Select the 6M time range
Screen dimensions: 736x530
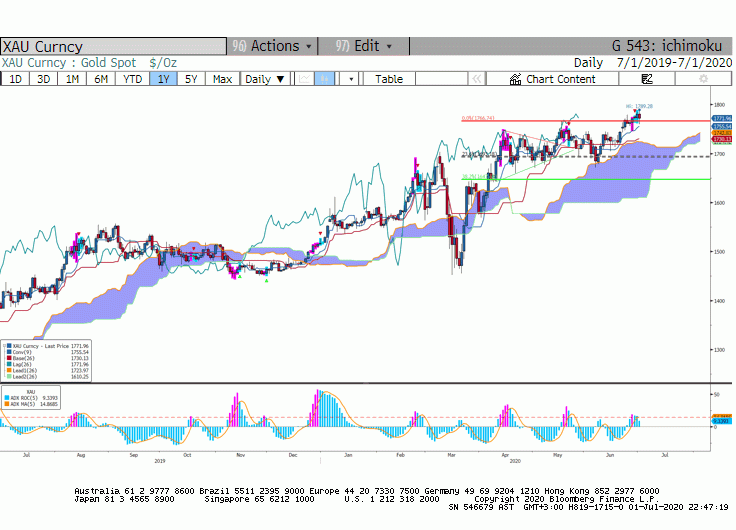[100, 79]
